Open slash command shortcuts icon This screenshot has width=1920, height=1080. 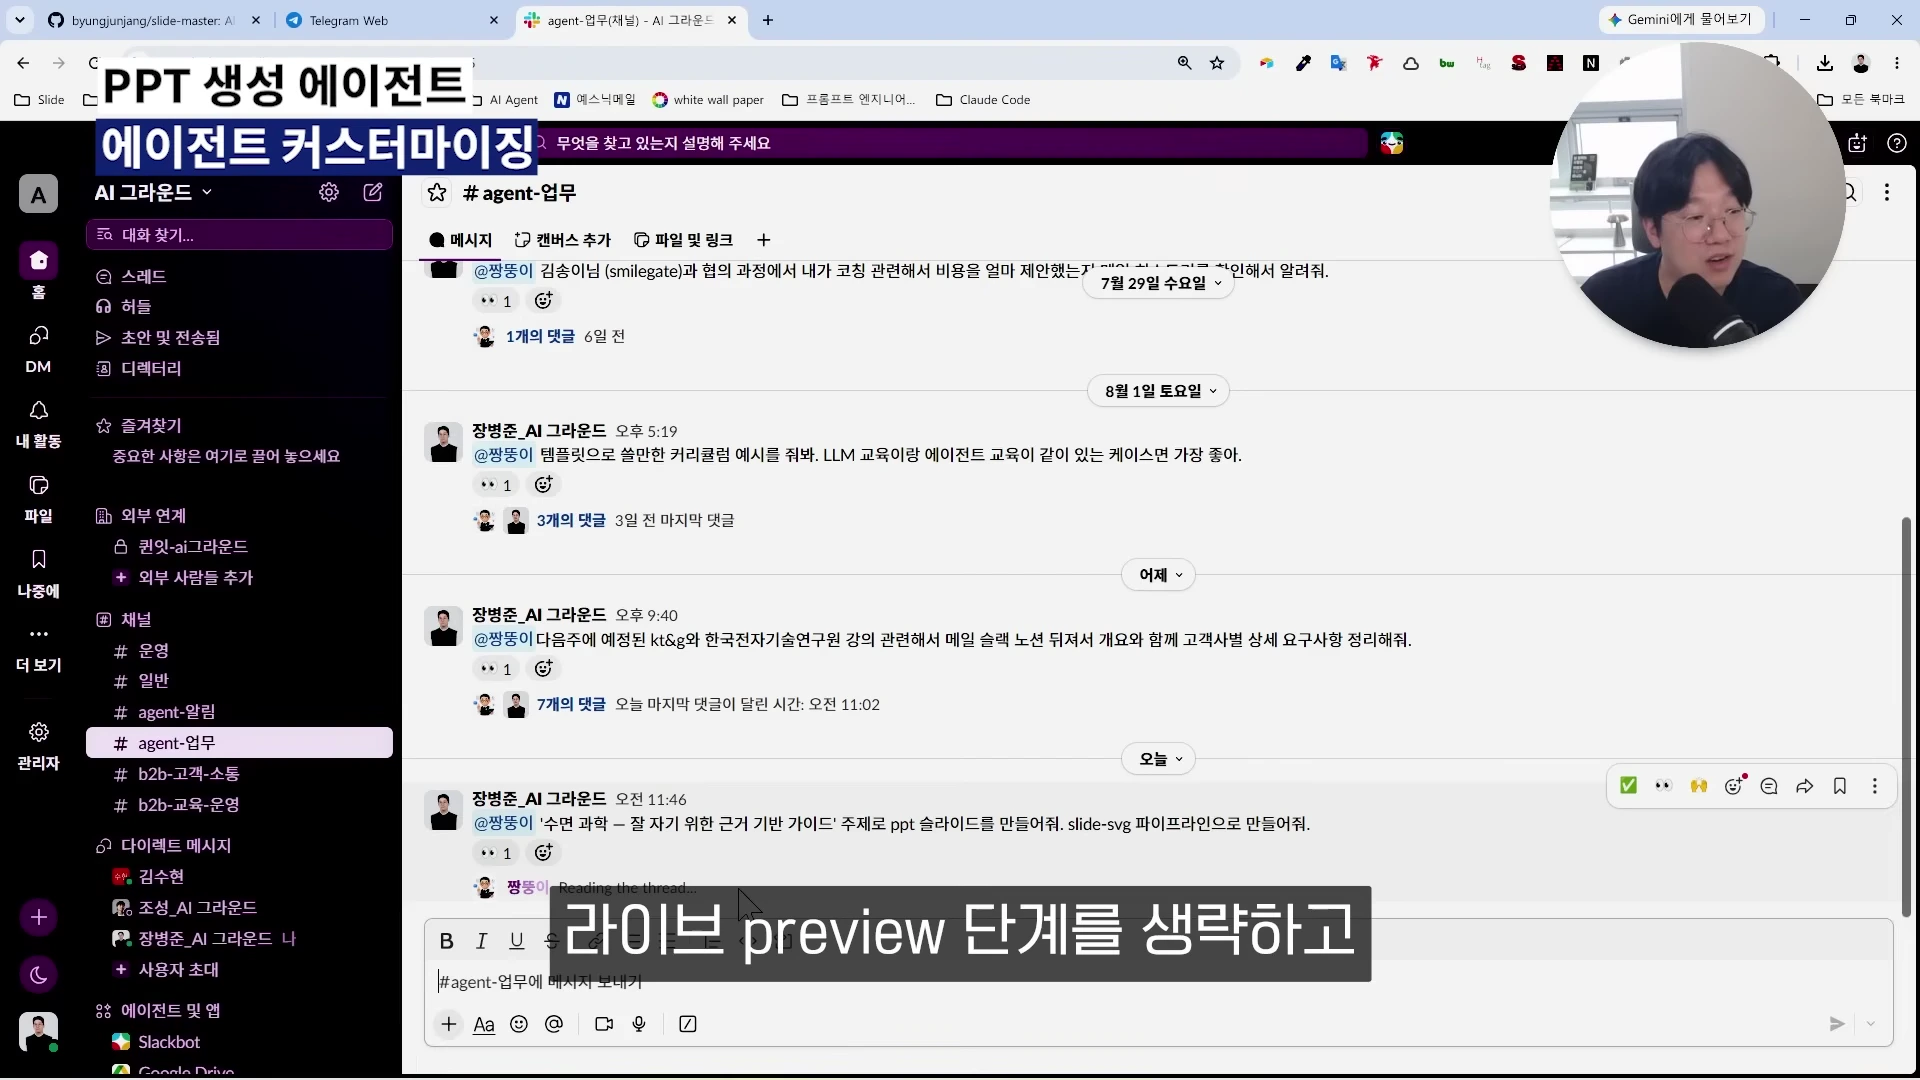point(688,1024)
